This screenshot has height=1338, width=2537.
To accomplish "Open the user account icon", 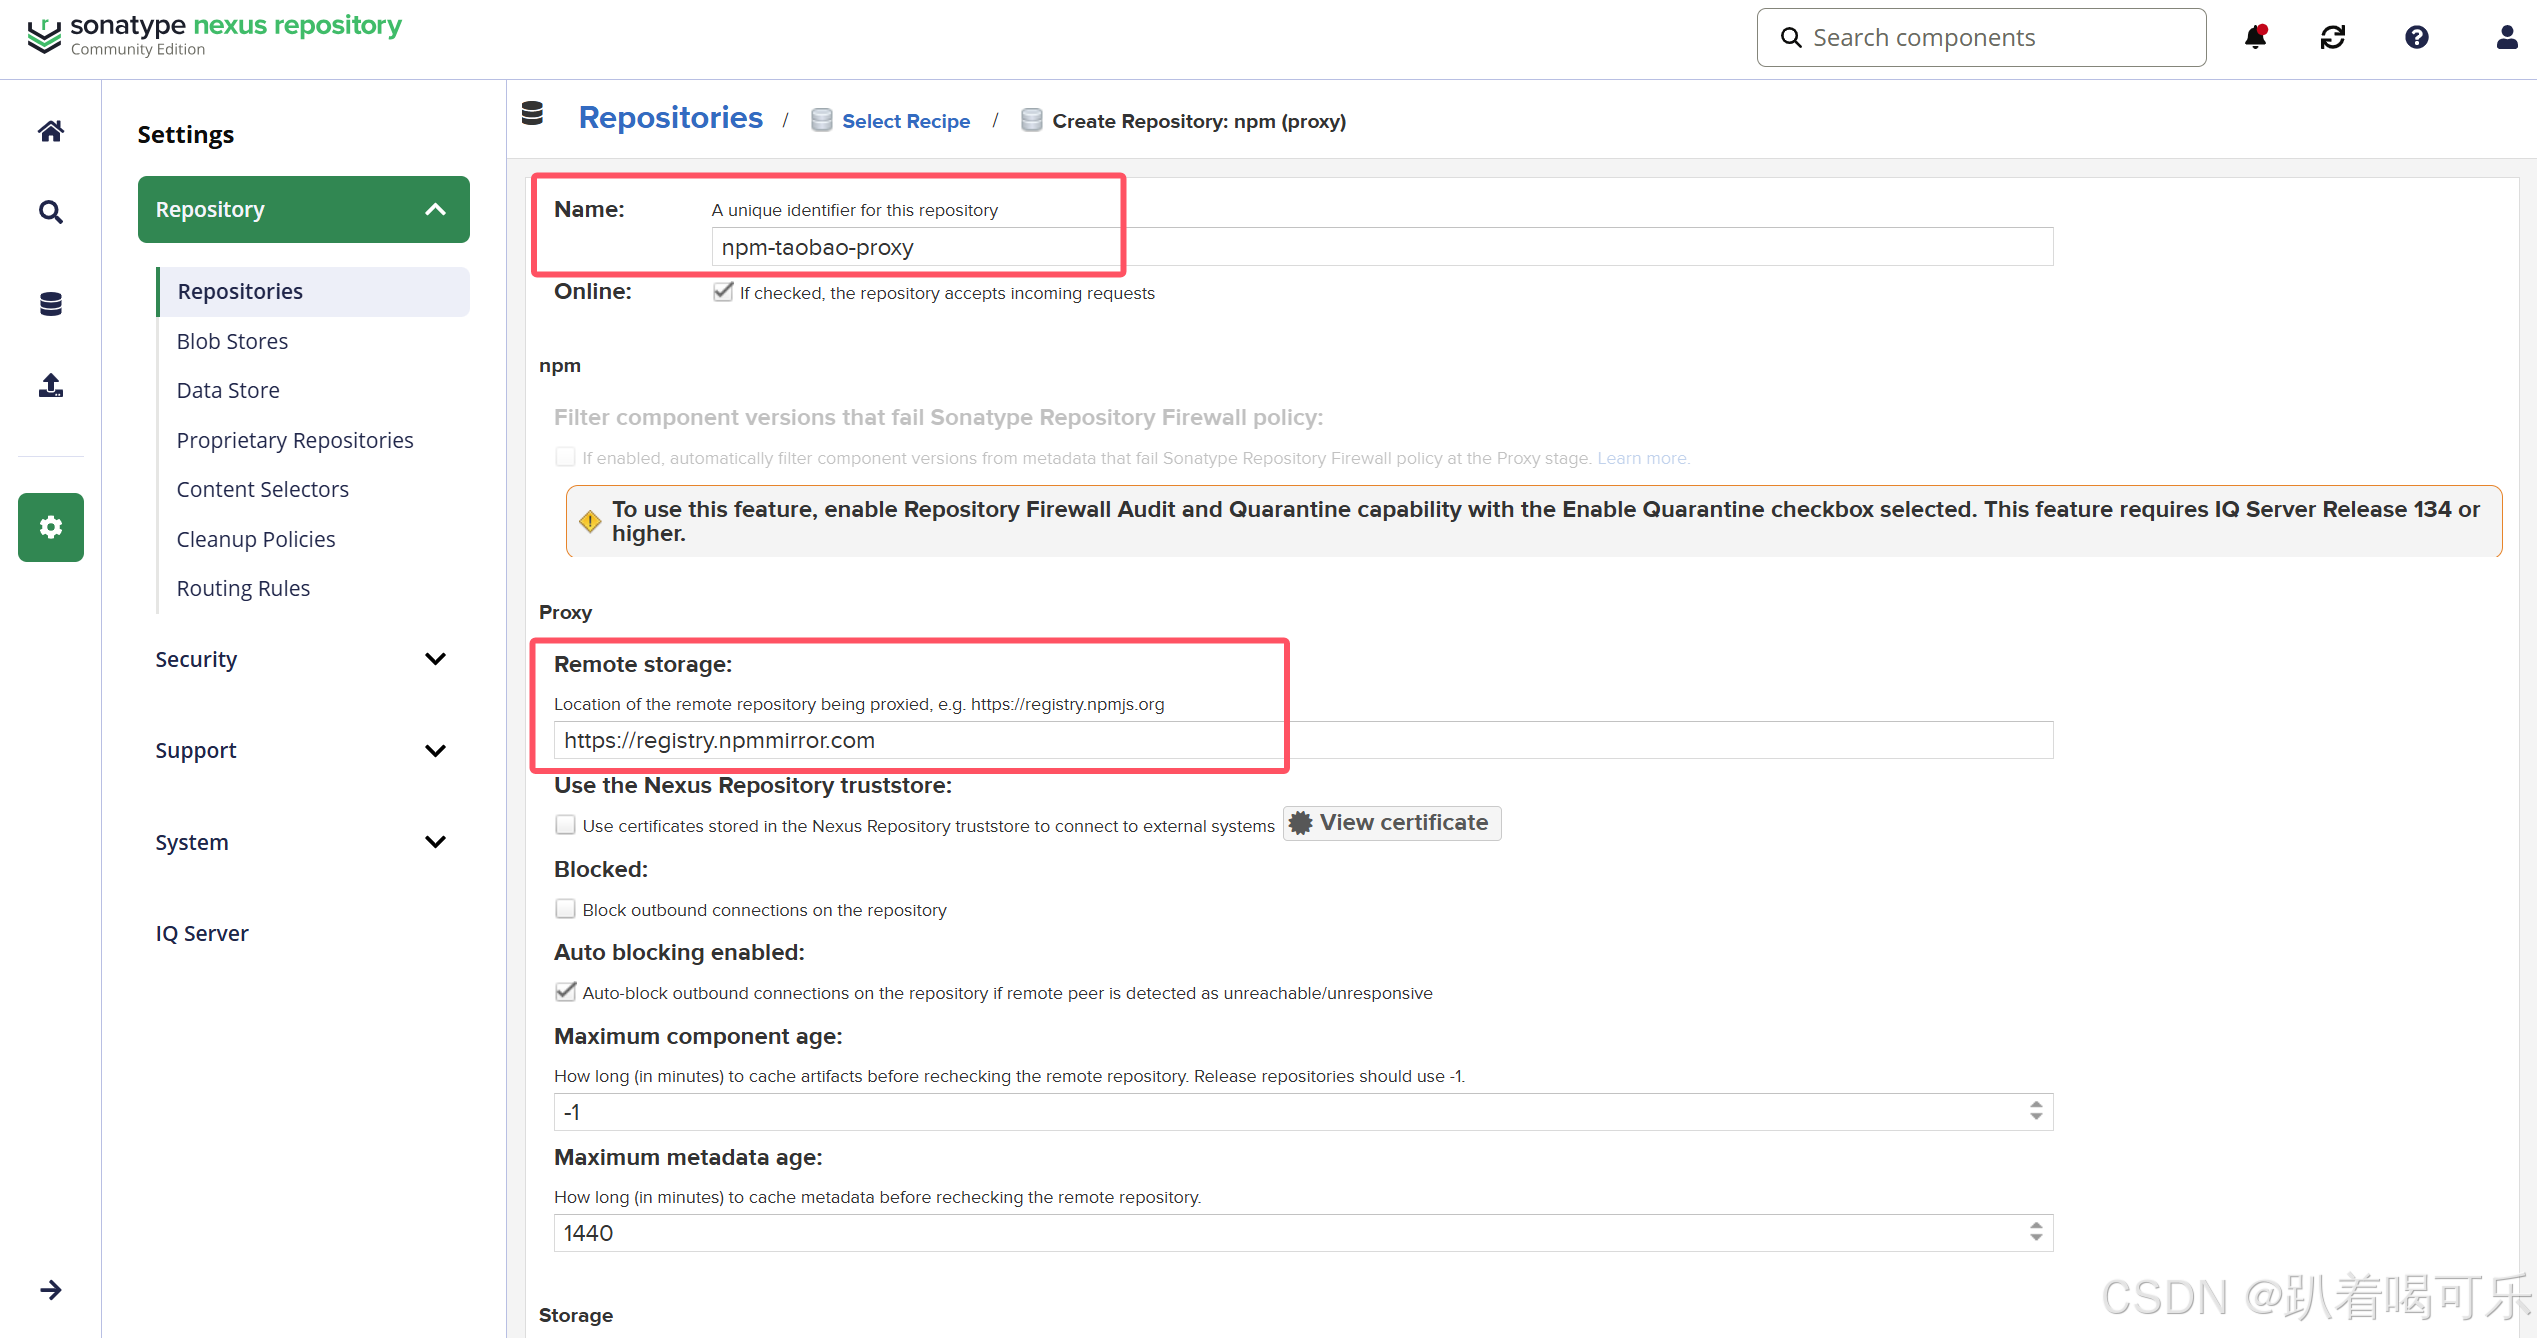I will click(2507, 37).
